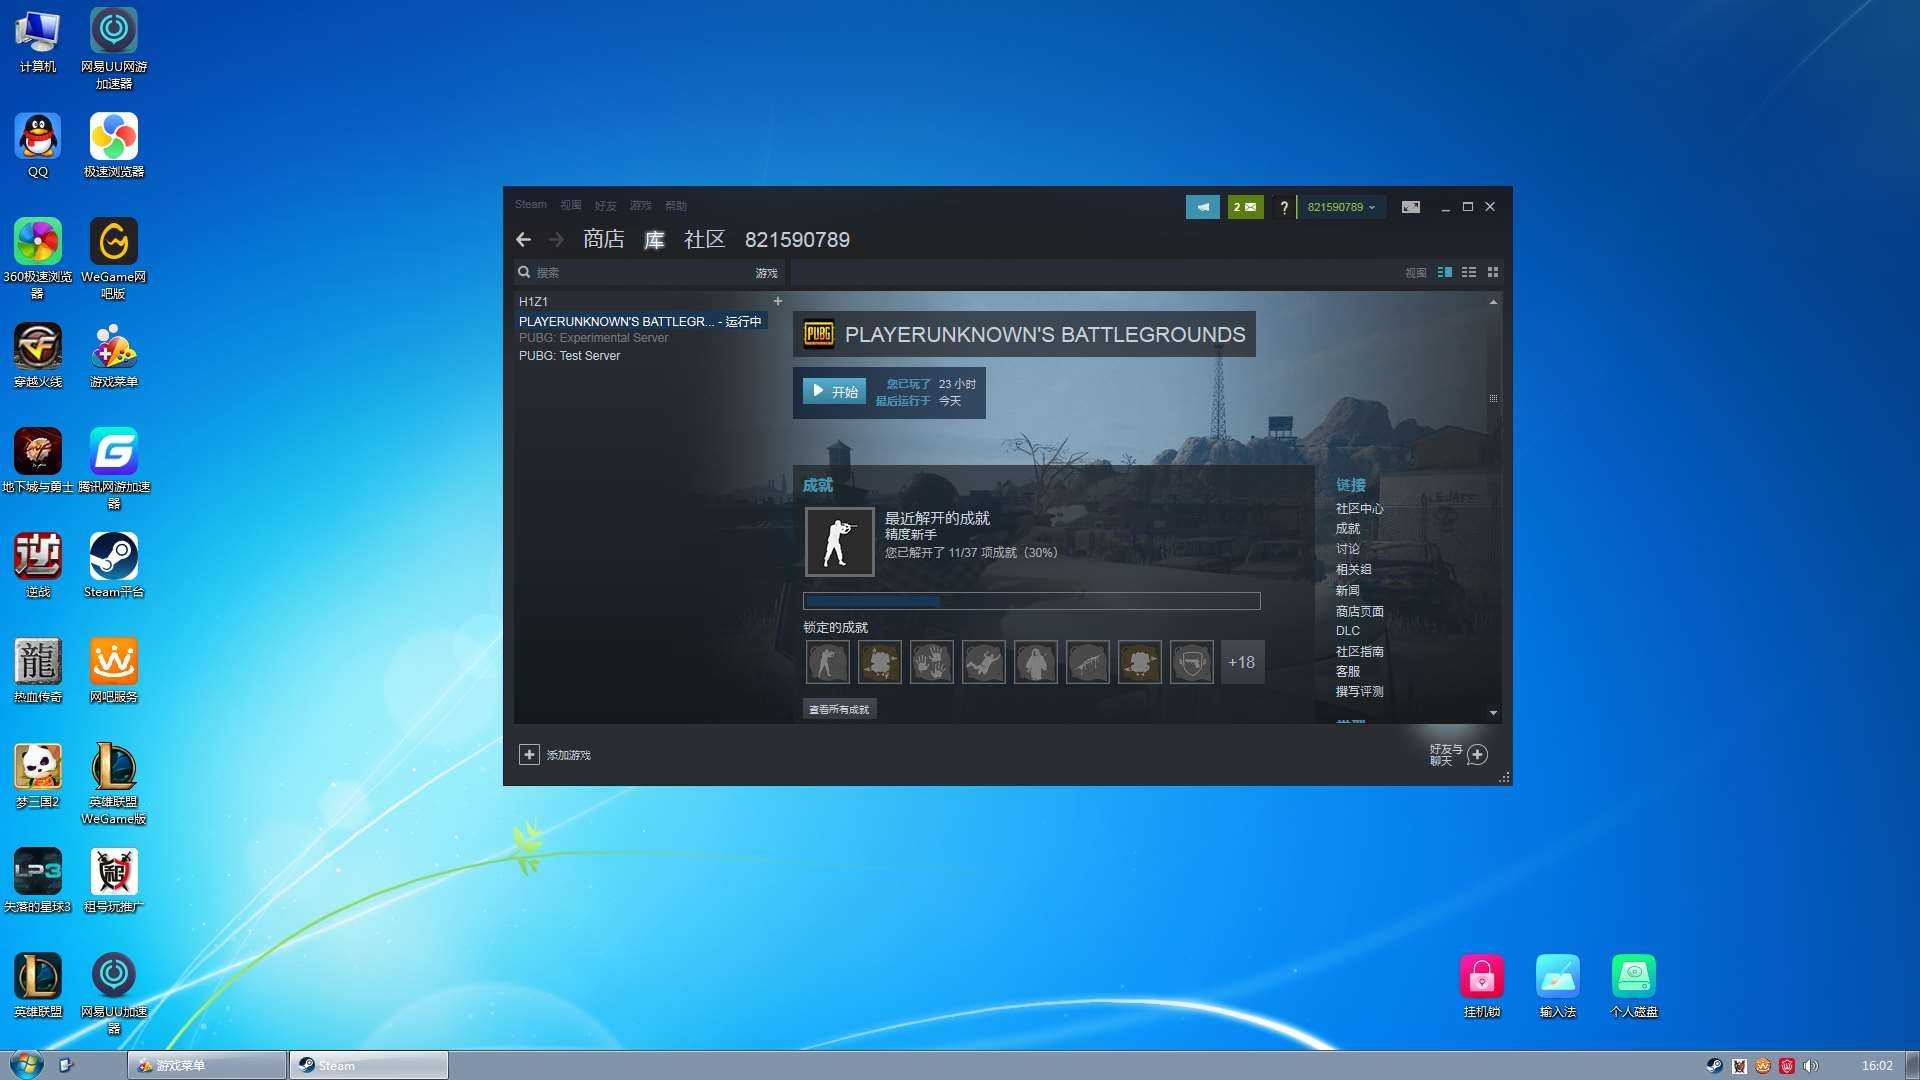Open the 讨论 discussions link
Viewport: 1920px width, 1080px height.
coord(1347,549)
